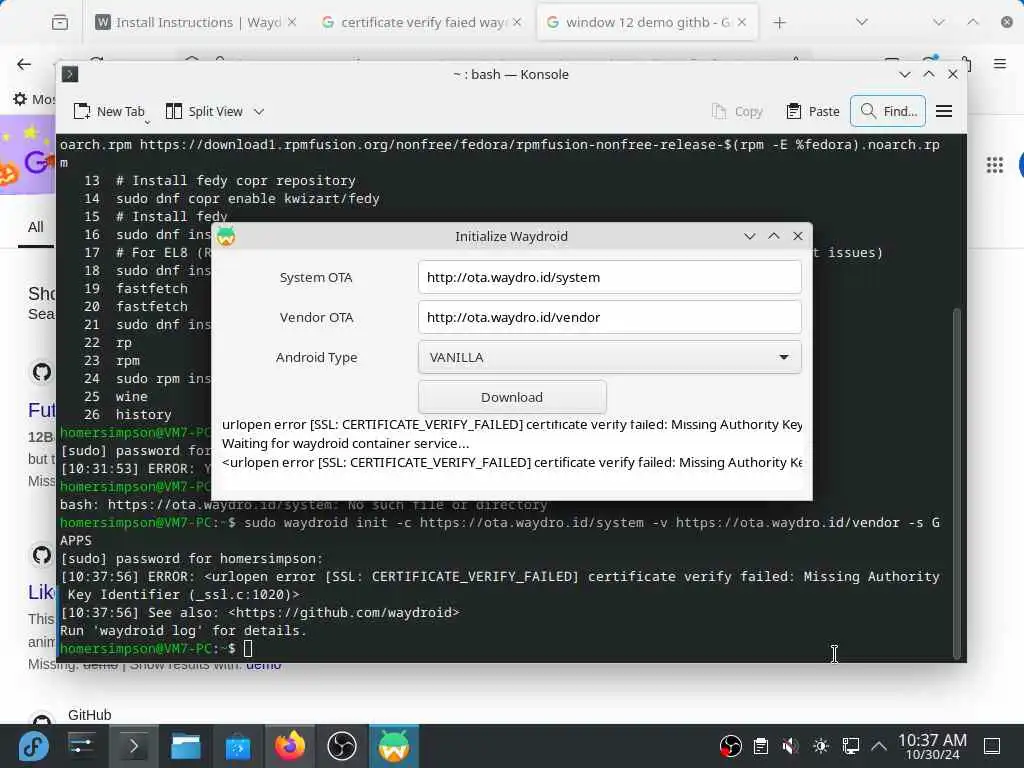Image resolution: width=1024 pixels, height=768 pixels.
Task: Click the show desktop icon on taskbar
Action: click(x=992, y=746)
